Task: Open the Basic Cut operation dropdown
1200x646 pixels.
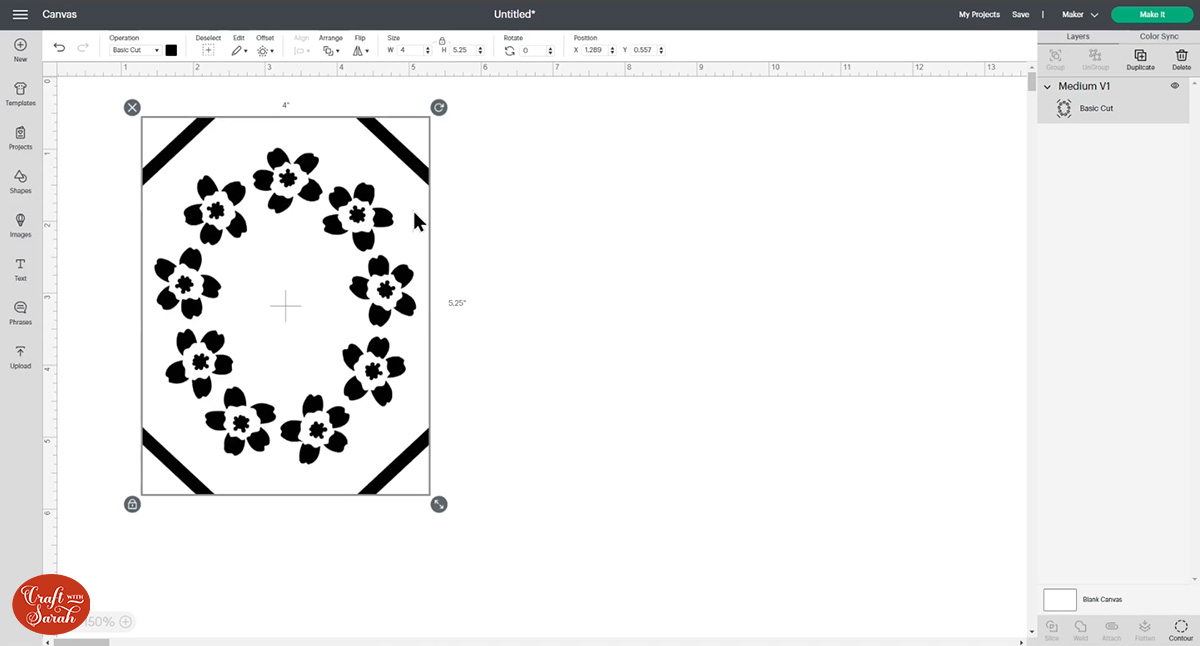Action: pos(133,48)
